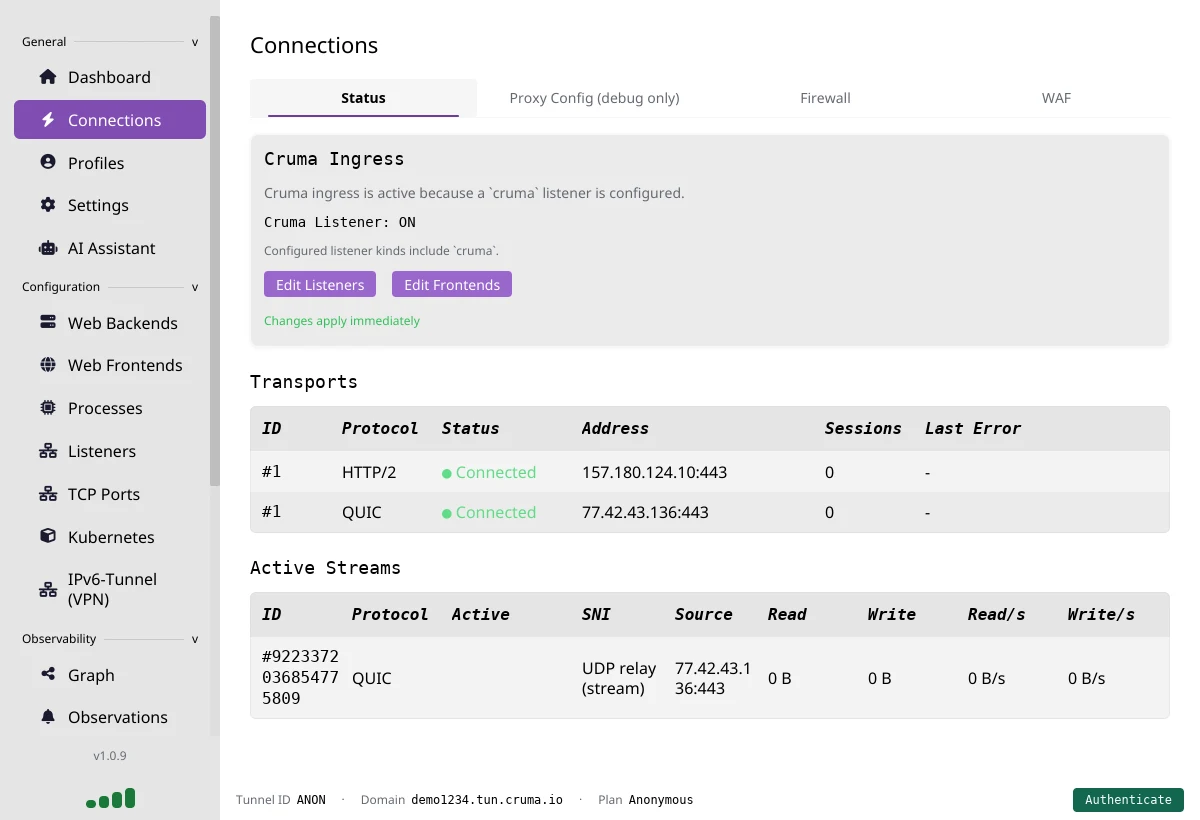Click the active stream ID starting #9223372
Viewport: 1200px width, 820px height.
(300, 678)
